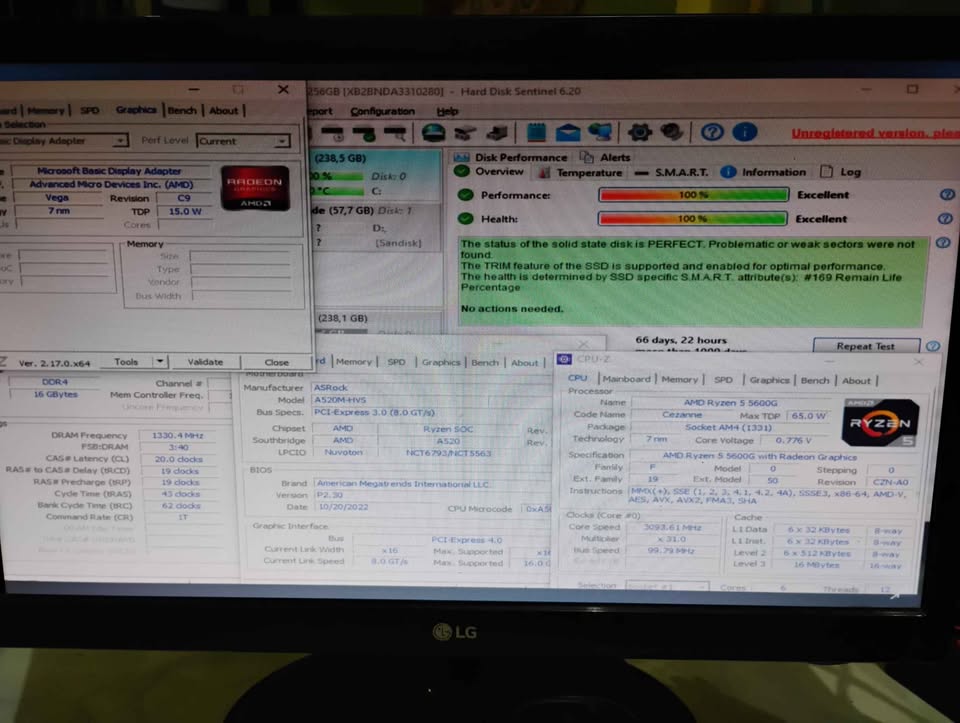
Task: Click the Ryzen 5 logo in CPU-Z CPU window
Action: 880,422
